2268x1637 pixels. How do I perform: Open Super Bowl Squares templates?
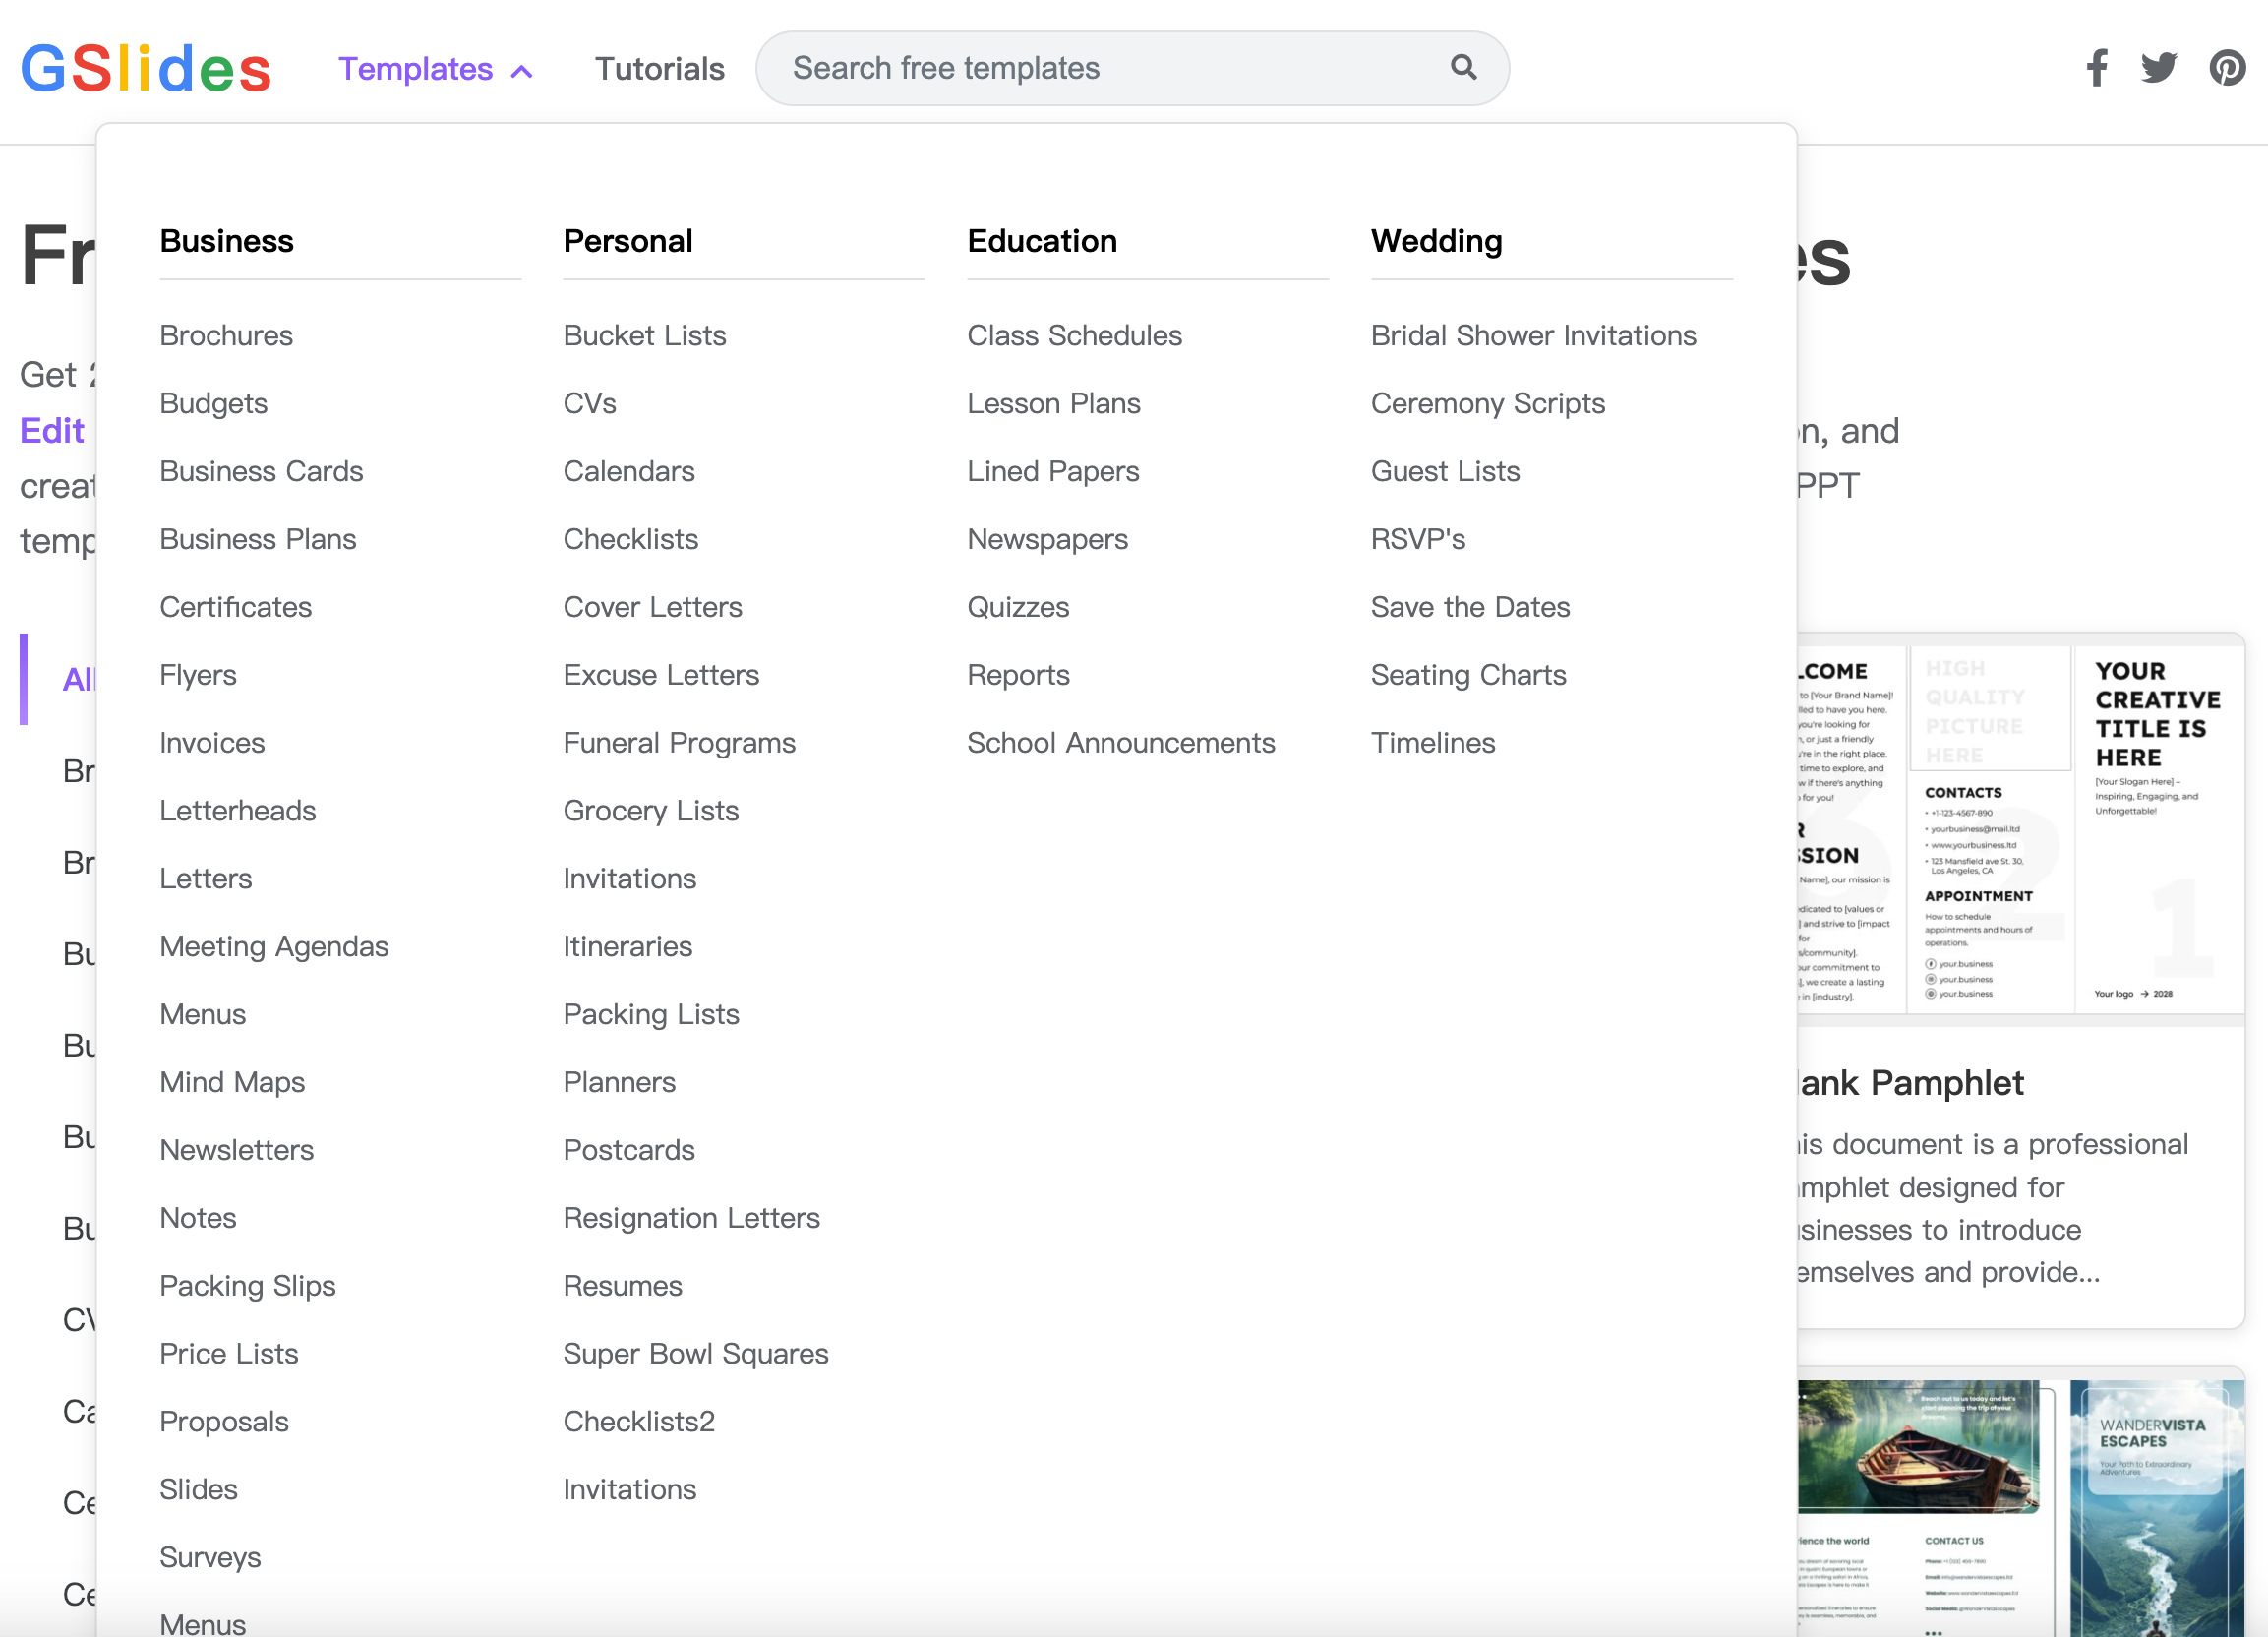pyautogui.click(x=695, y=1354)
